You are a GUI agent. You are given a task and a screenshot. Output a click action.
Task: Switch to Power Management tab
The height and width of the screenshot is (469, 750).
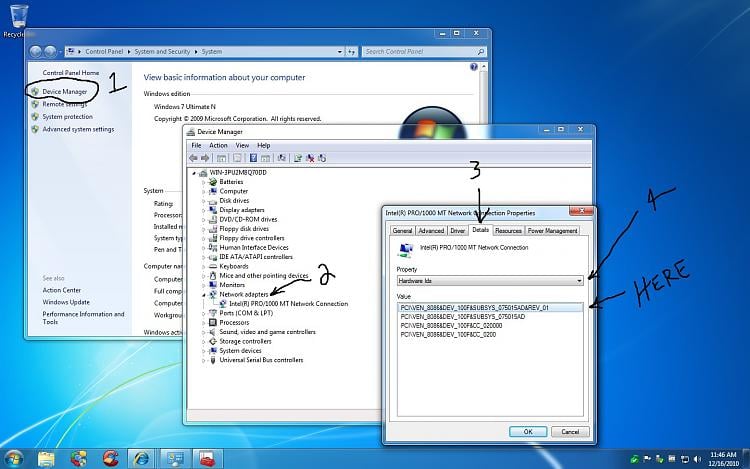[x=552, y=230]
